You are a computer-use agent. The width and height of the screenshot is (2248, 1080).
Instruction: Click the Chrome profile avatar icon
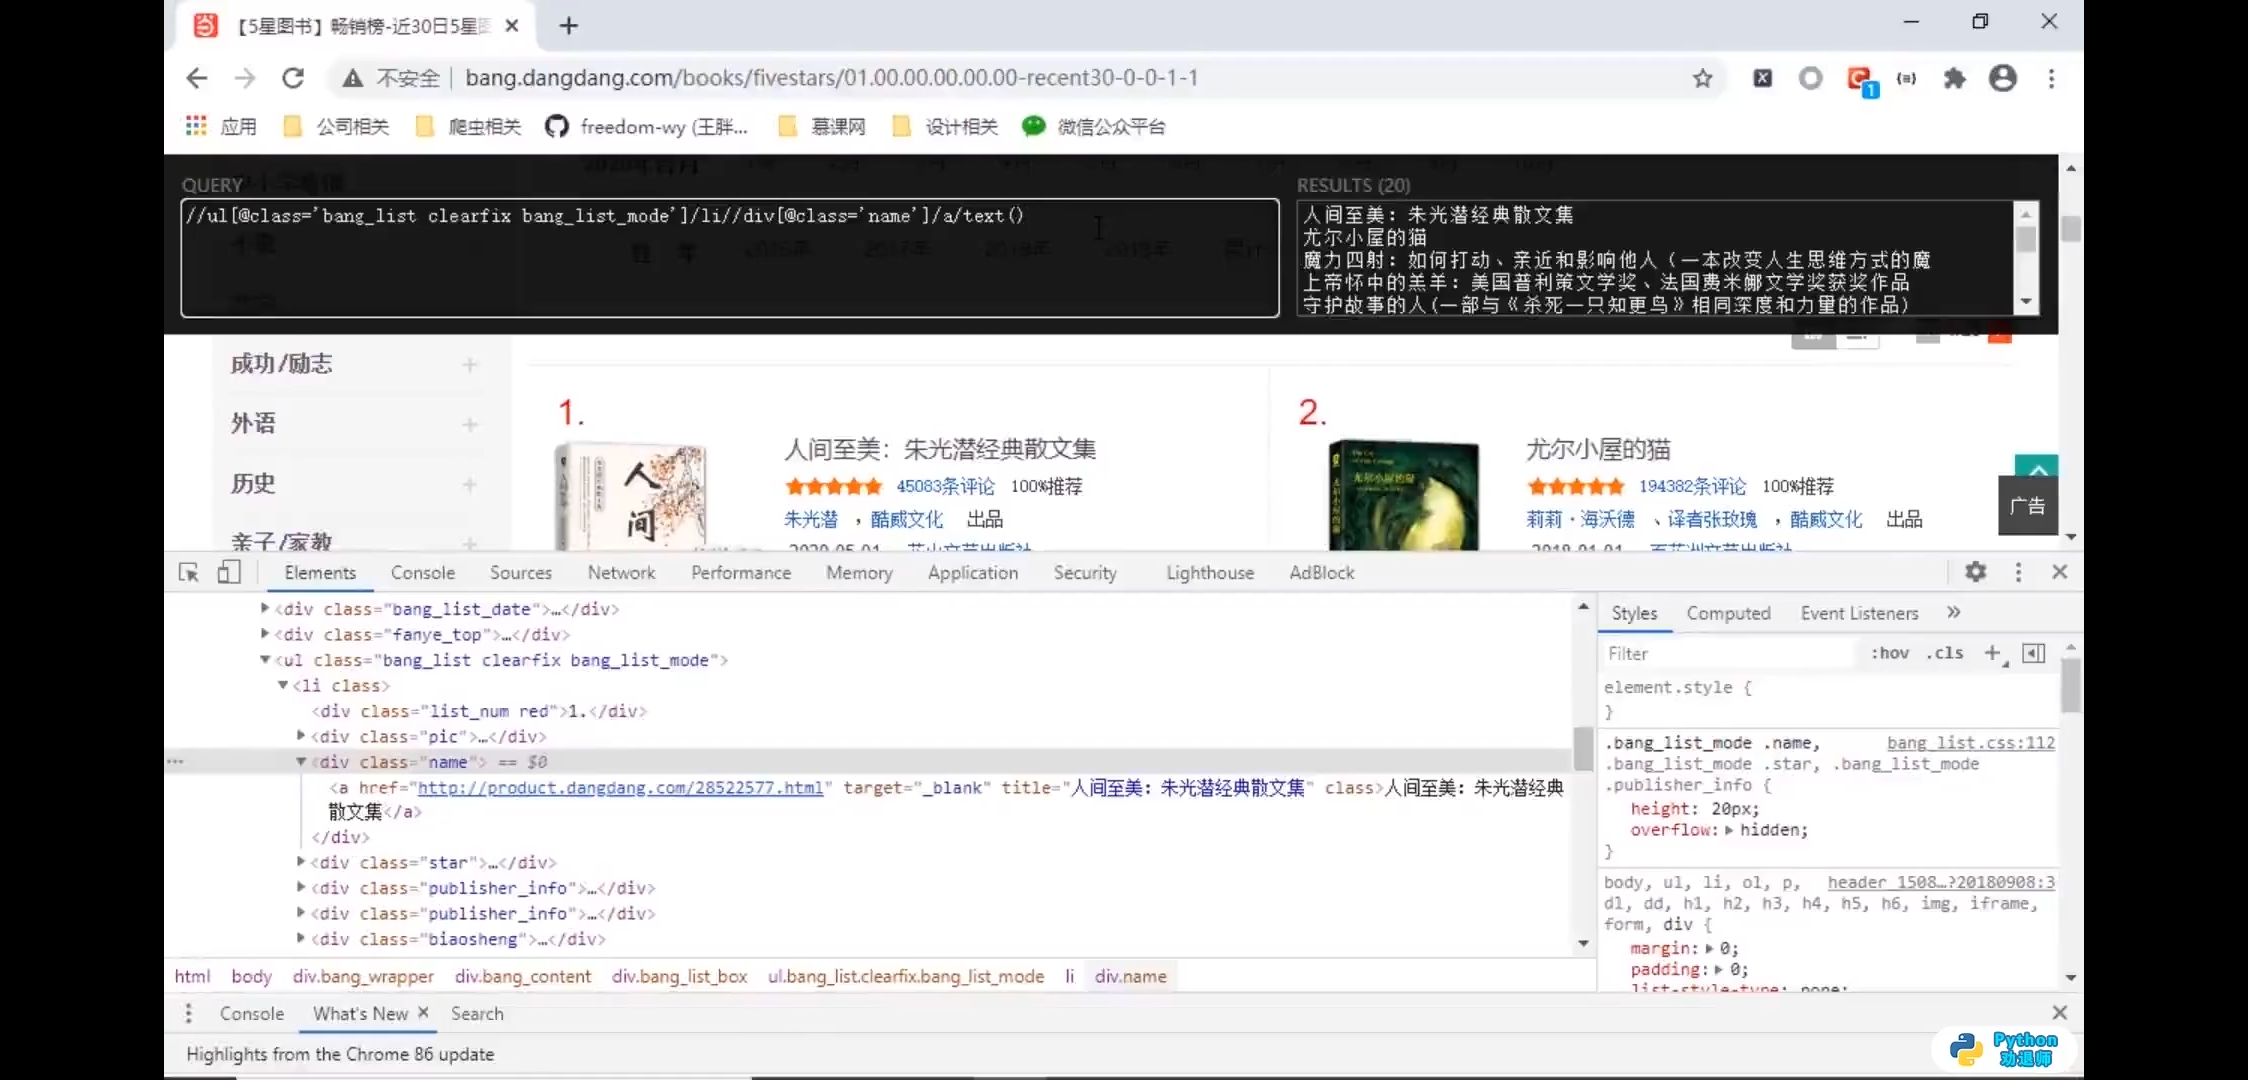pyautogui.click(x=2004, y=78)
